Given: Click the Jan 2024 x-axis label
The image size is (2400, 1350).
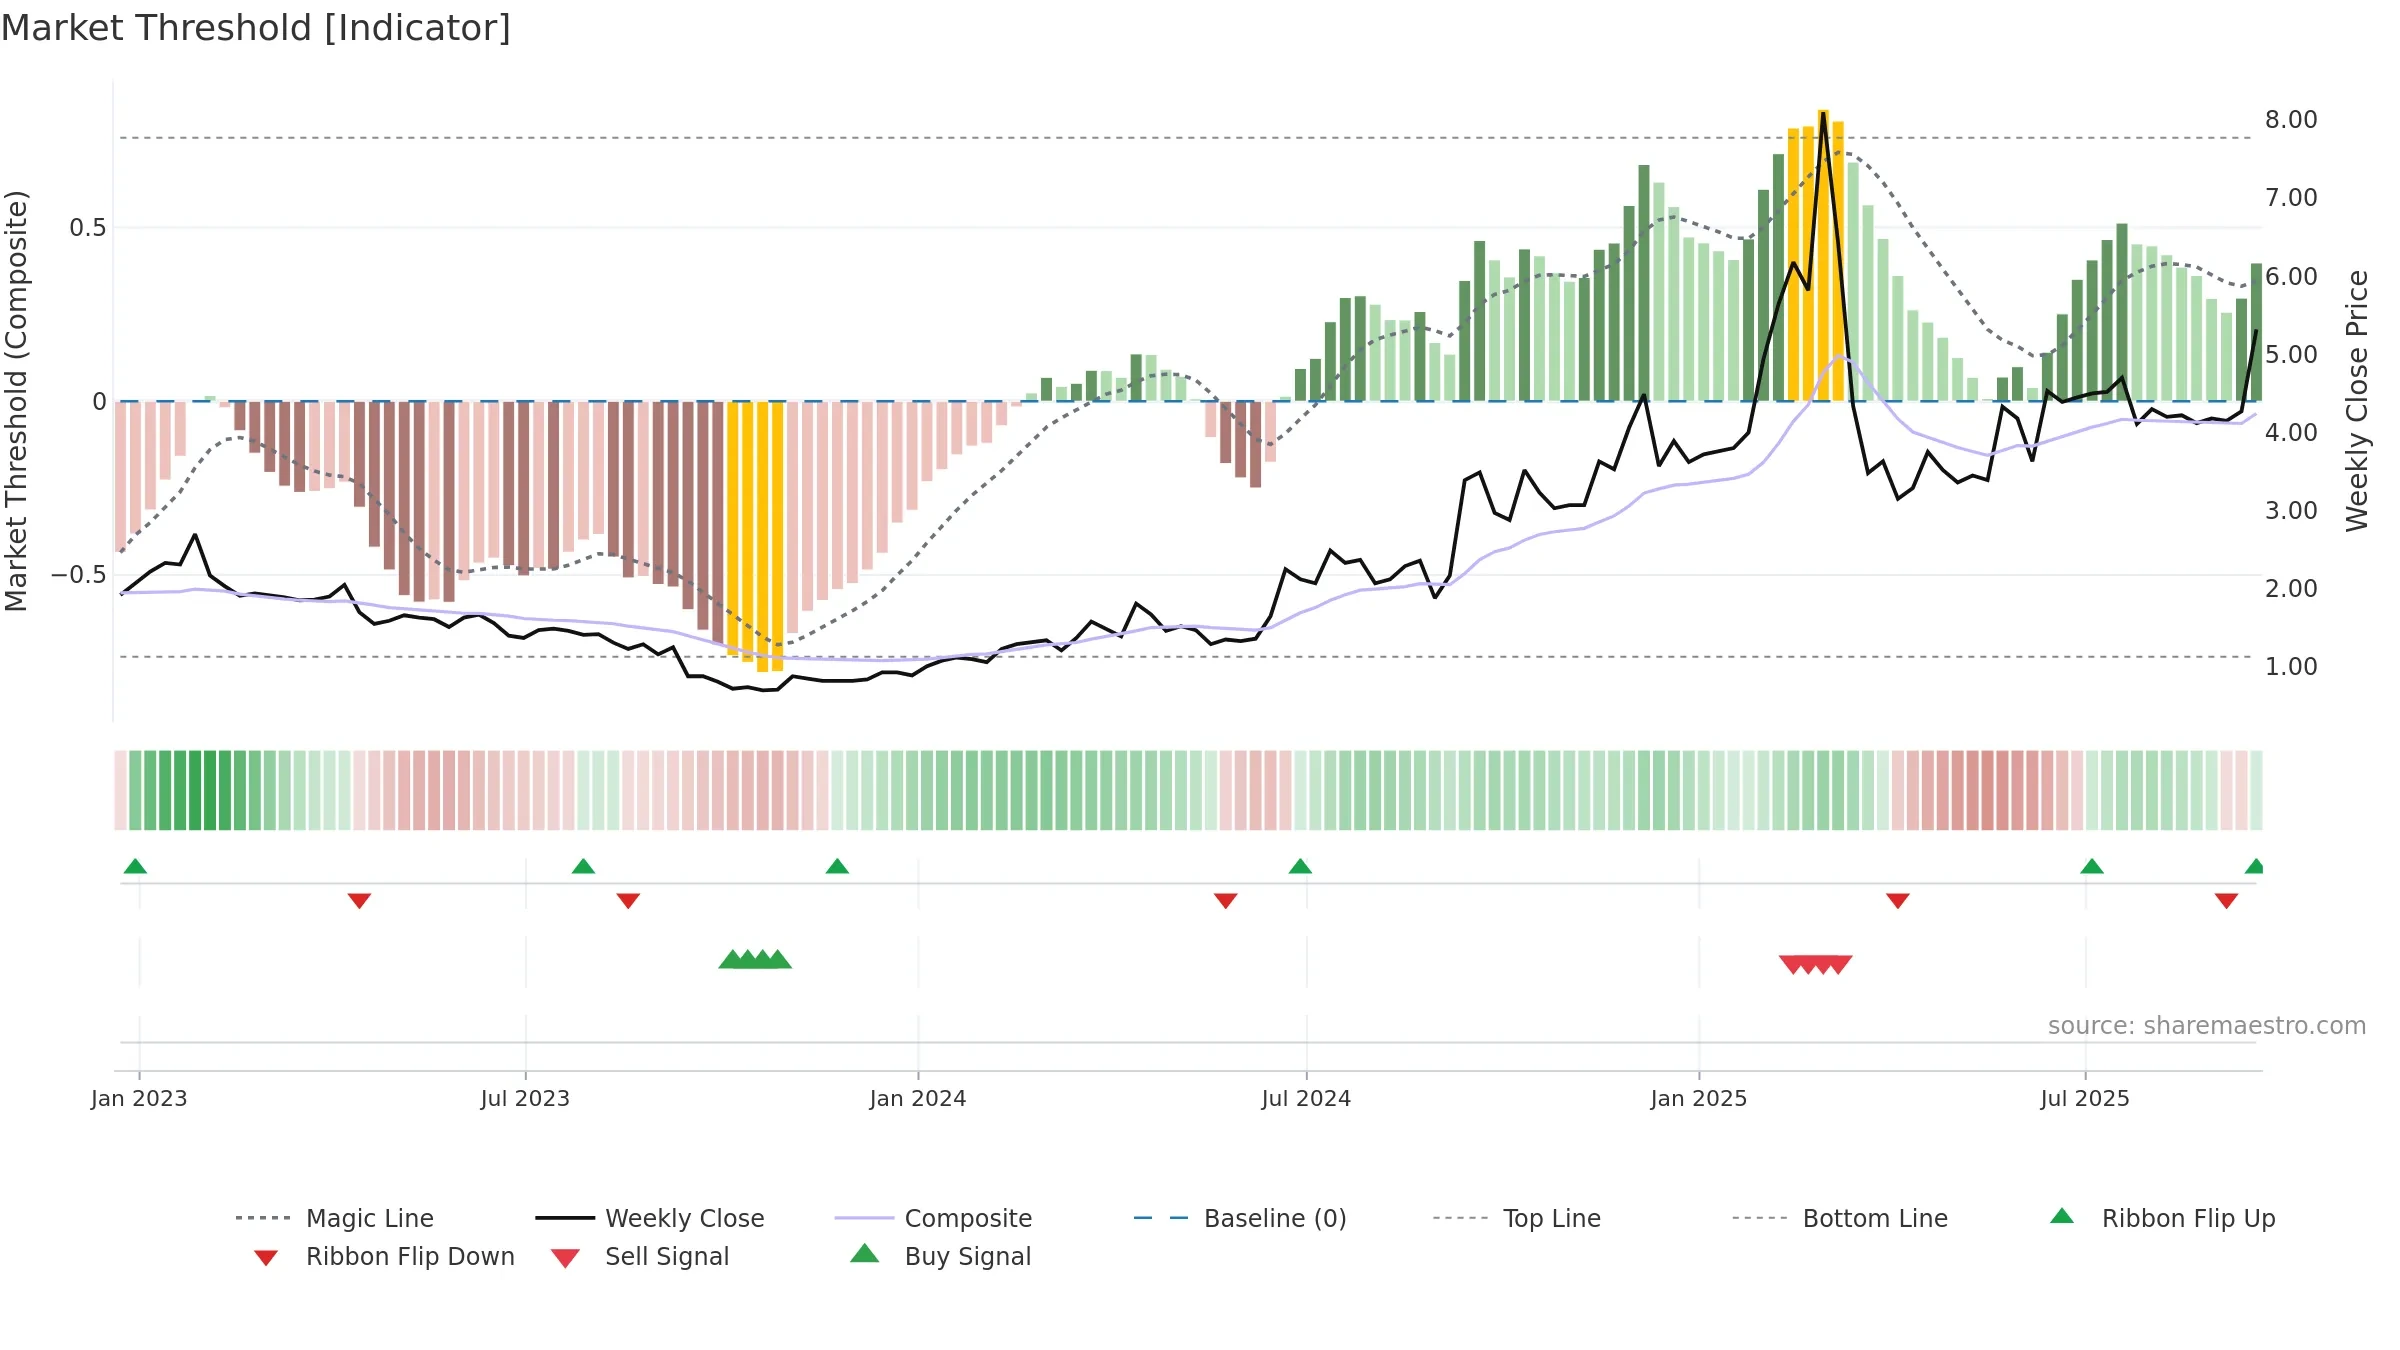Looking at the screenshot, I should tap(918, 1099).
